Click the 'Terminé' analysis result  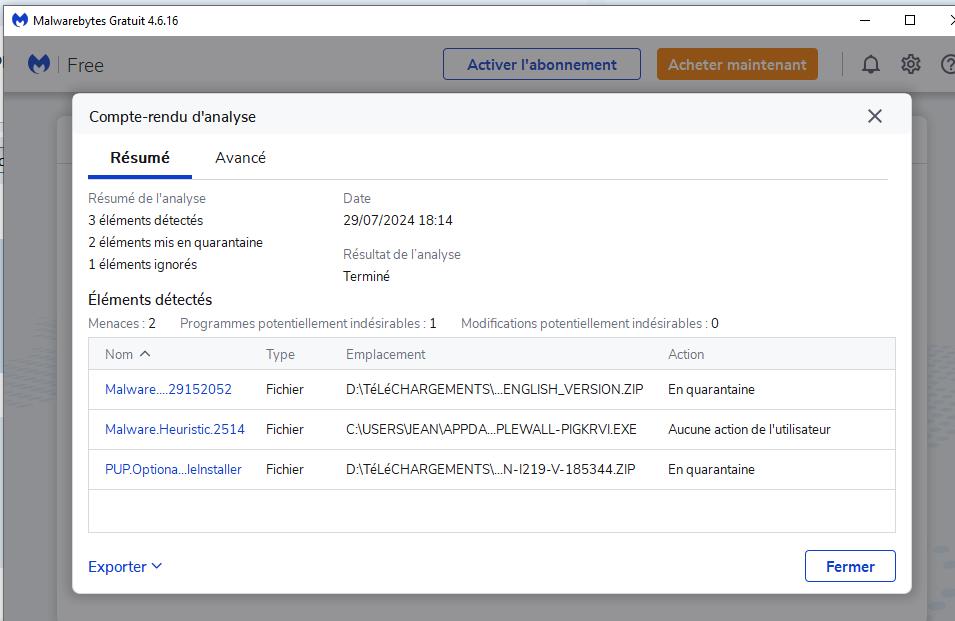[x=366, y=276]
